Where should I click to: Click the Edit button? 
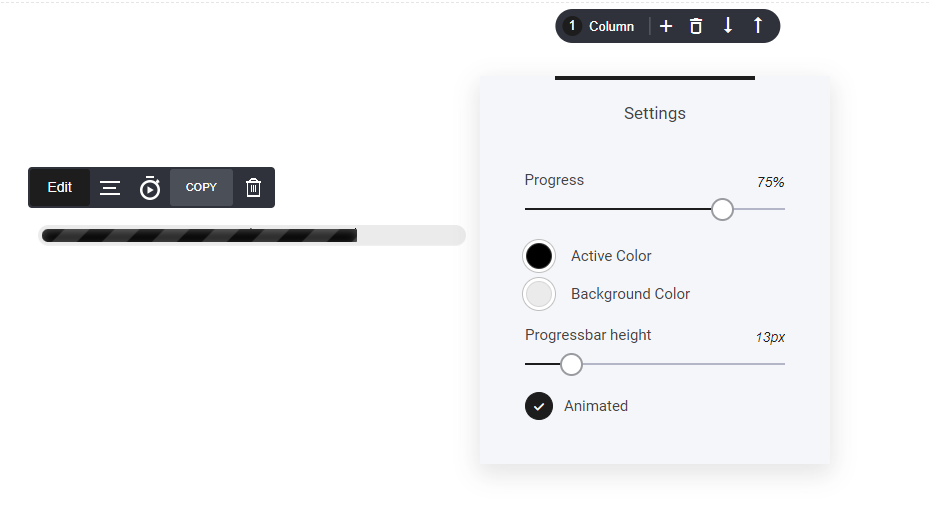[60, 188]
